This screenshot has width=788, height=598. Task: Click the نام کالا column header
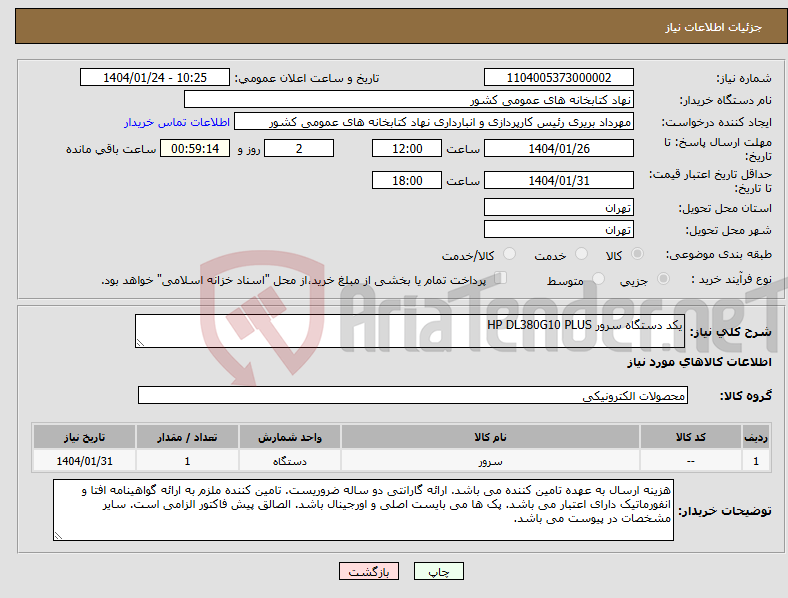pos(490,437)
